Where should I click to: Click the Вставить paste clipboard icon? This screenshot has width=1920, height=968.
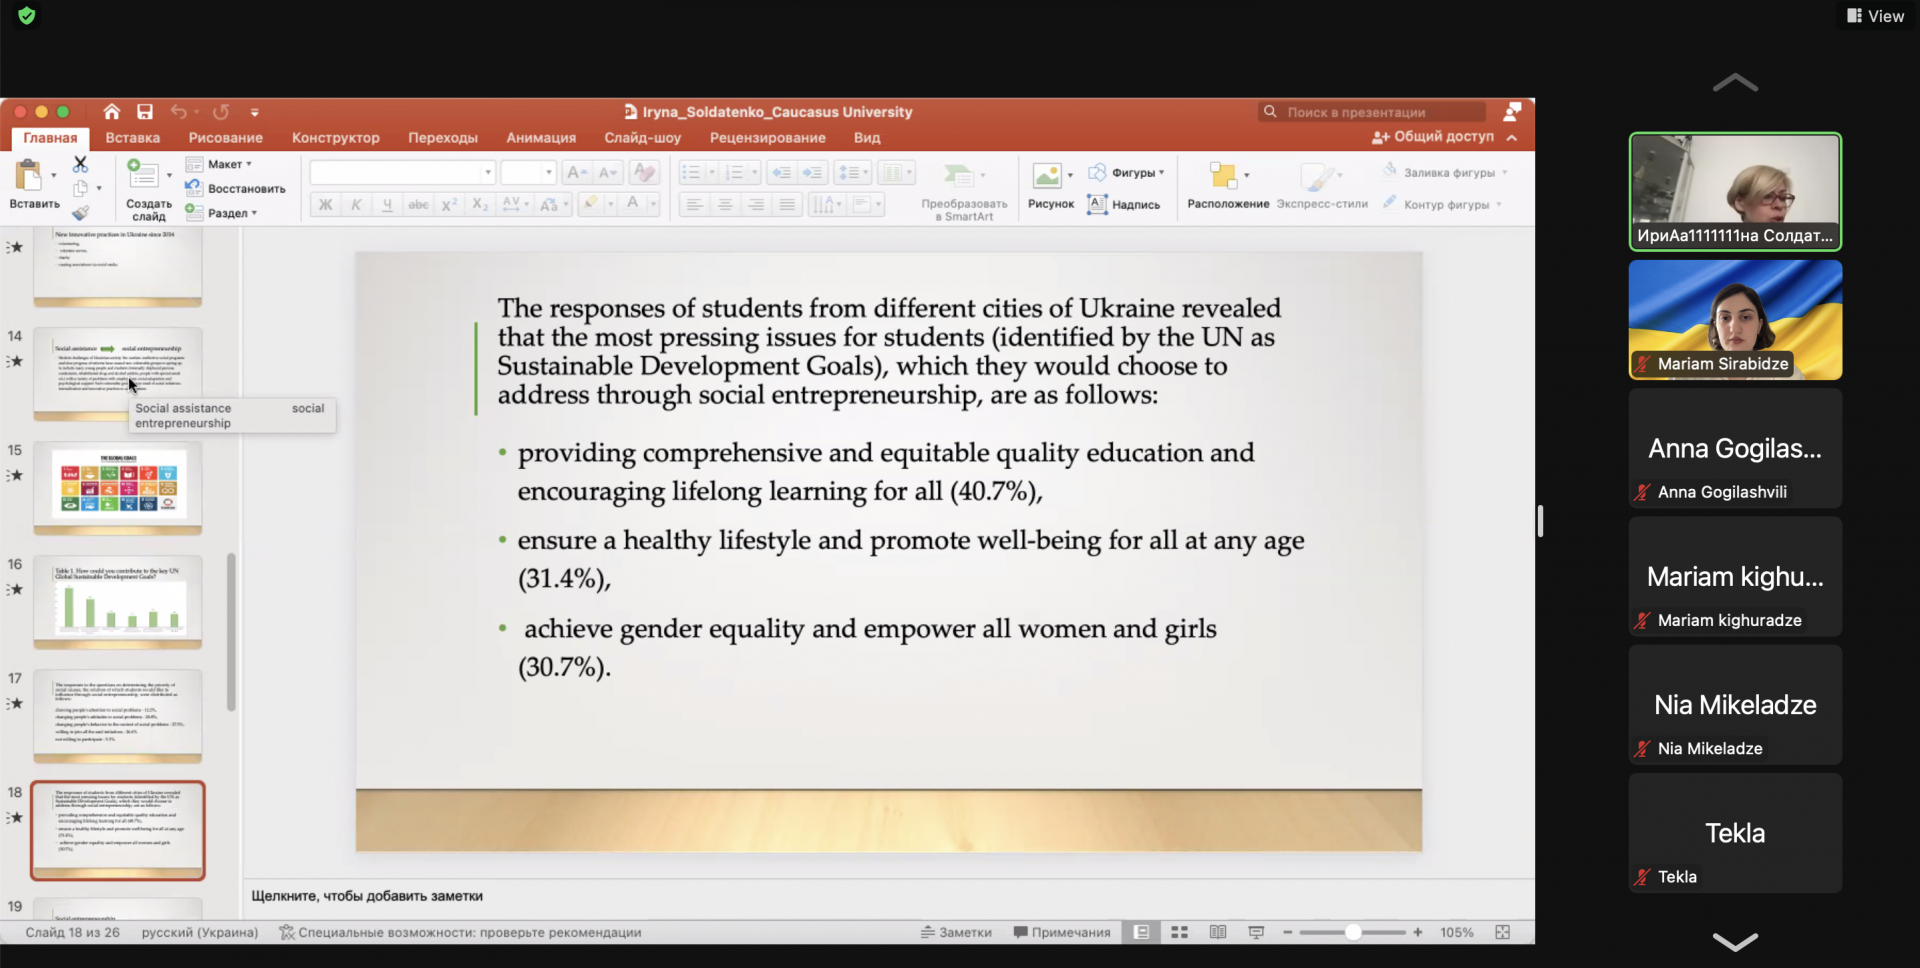[x=29, y=176]
